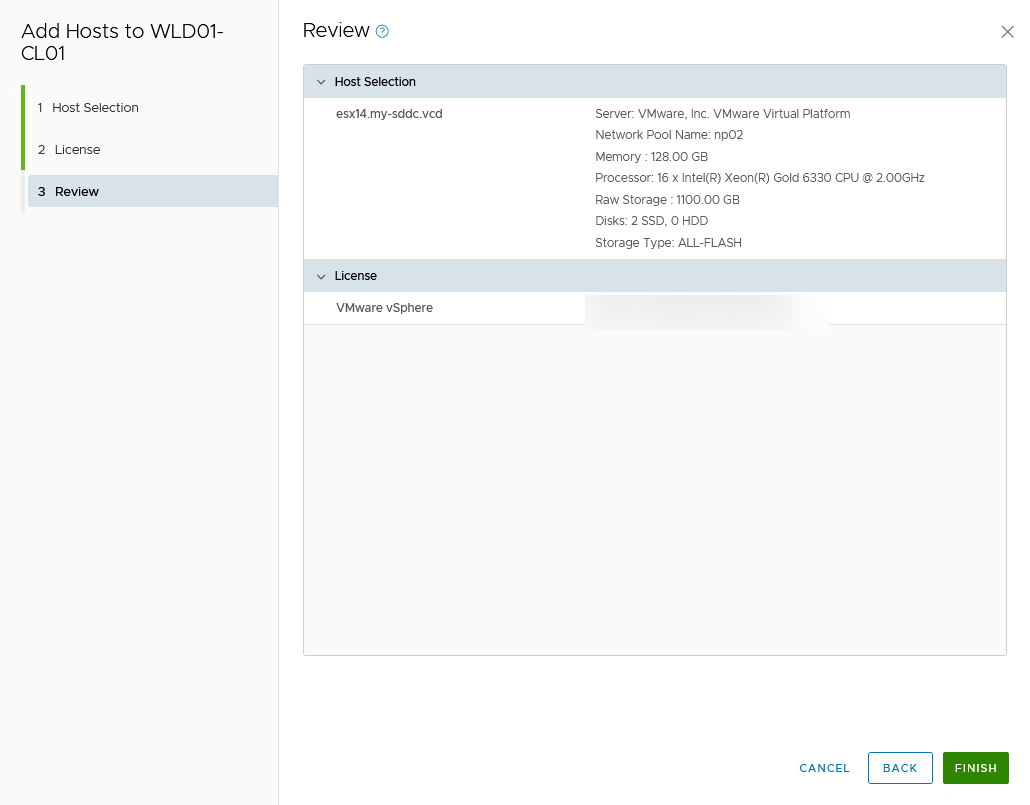Click the Add Hosts to WLD01-CL01 title
Image resolution: width=1030 pixels, height=805 pixels.
point(122,42)
